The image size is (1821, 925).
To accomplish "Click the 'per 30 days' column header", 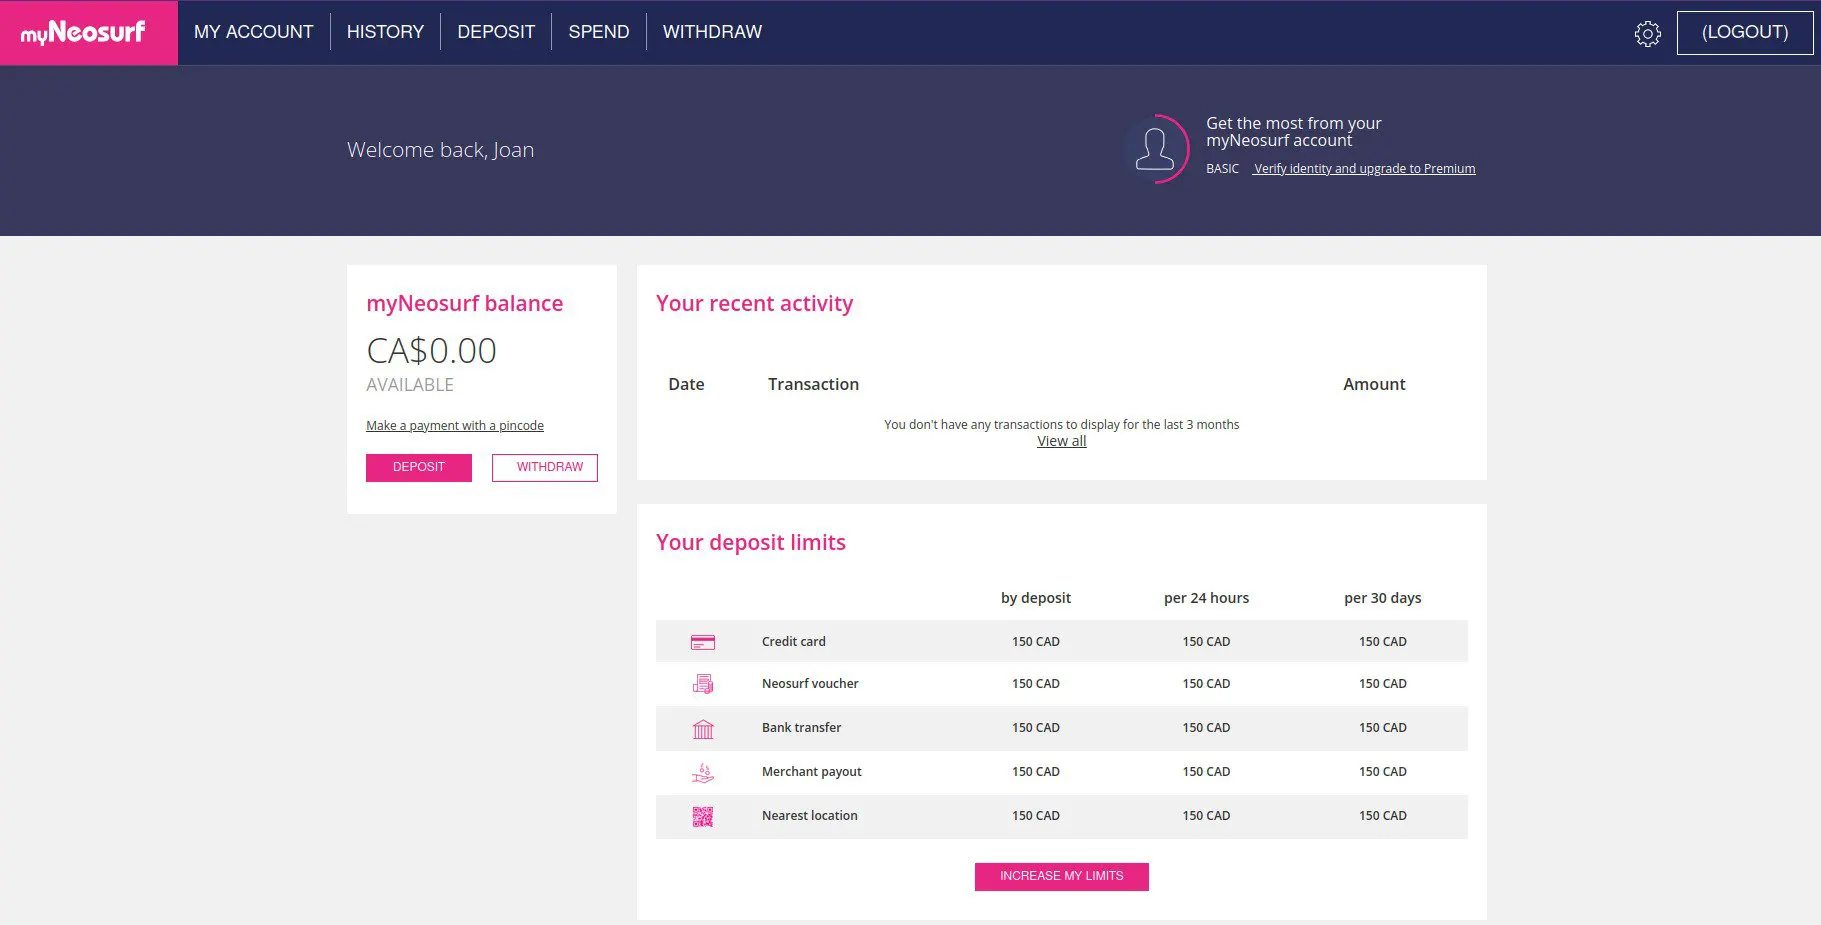I will click(1382, 598).
